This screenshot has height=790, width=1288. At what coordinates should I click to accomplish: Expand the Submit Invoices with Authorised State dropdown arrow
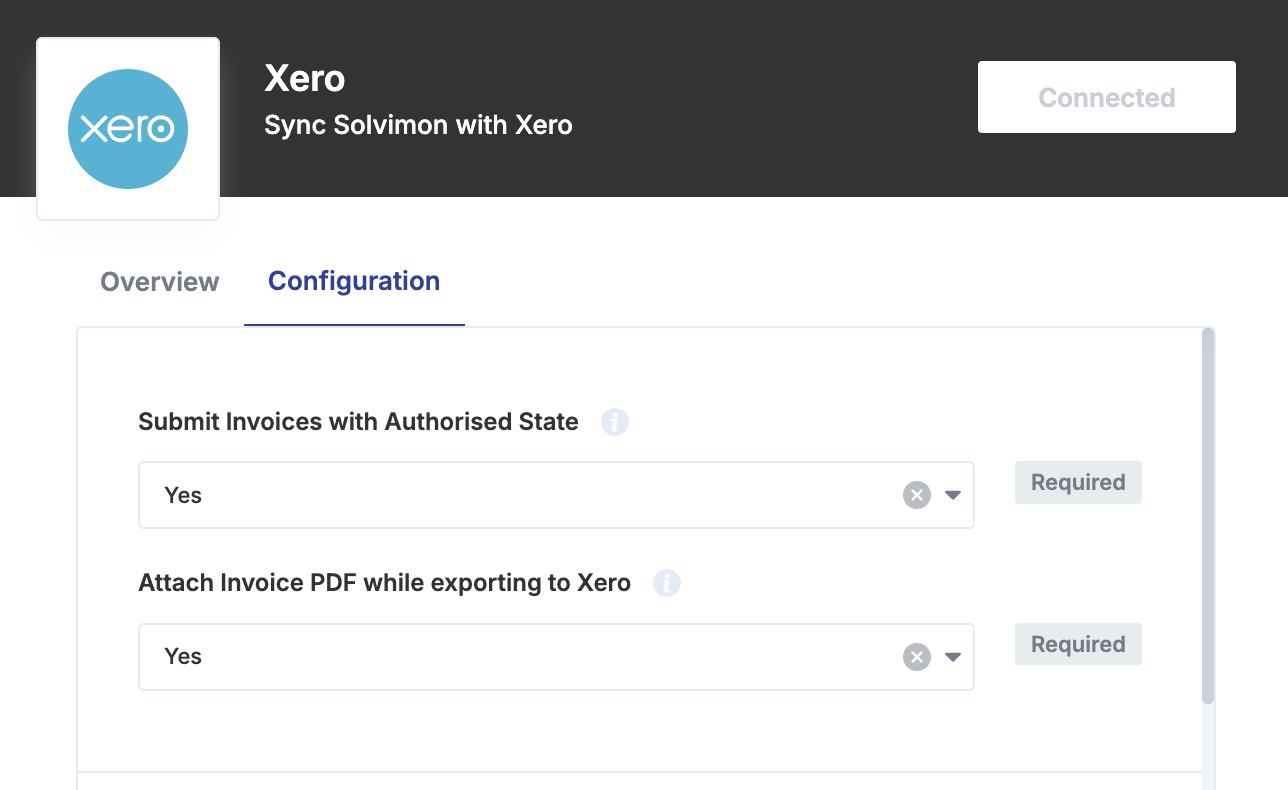(953, 495)
